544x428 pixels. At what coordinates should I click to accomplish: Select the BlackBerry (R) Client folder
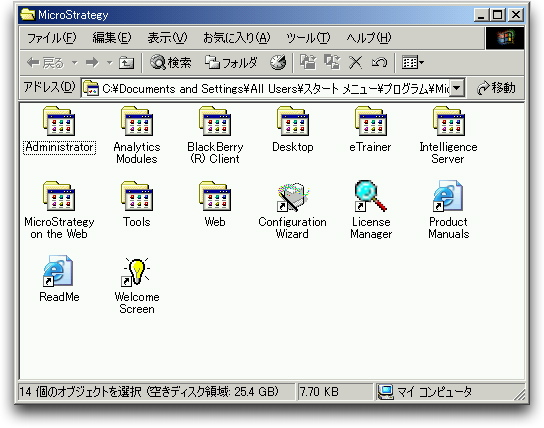pyautogui.click(x=215, y=135)
